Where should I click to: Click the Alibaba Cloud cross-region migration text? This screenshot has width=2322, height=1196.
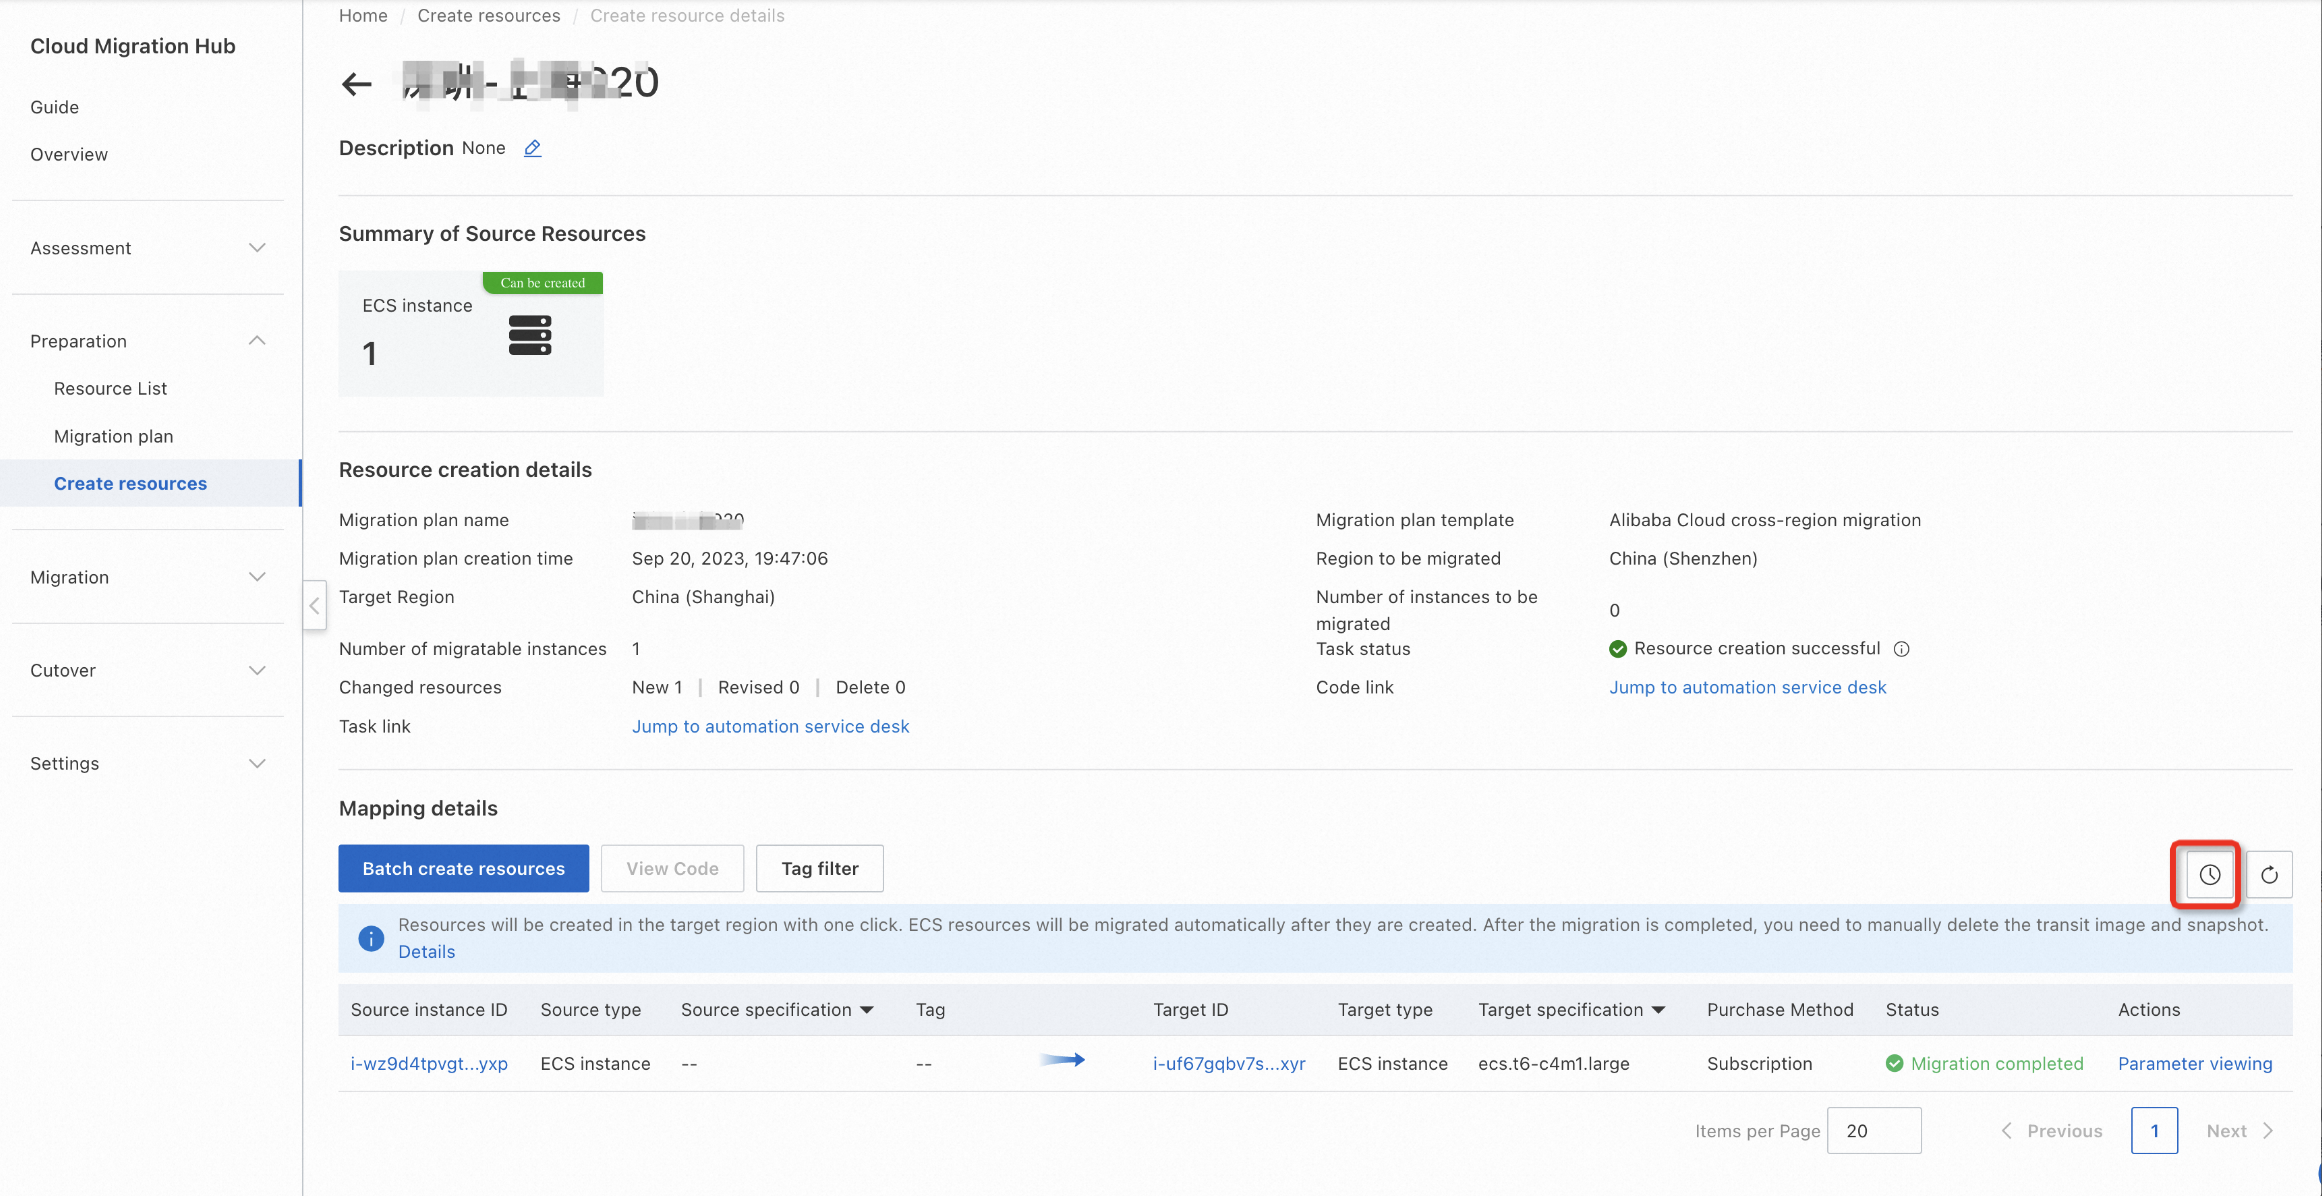[1765, 520]
